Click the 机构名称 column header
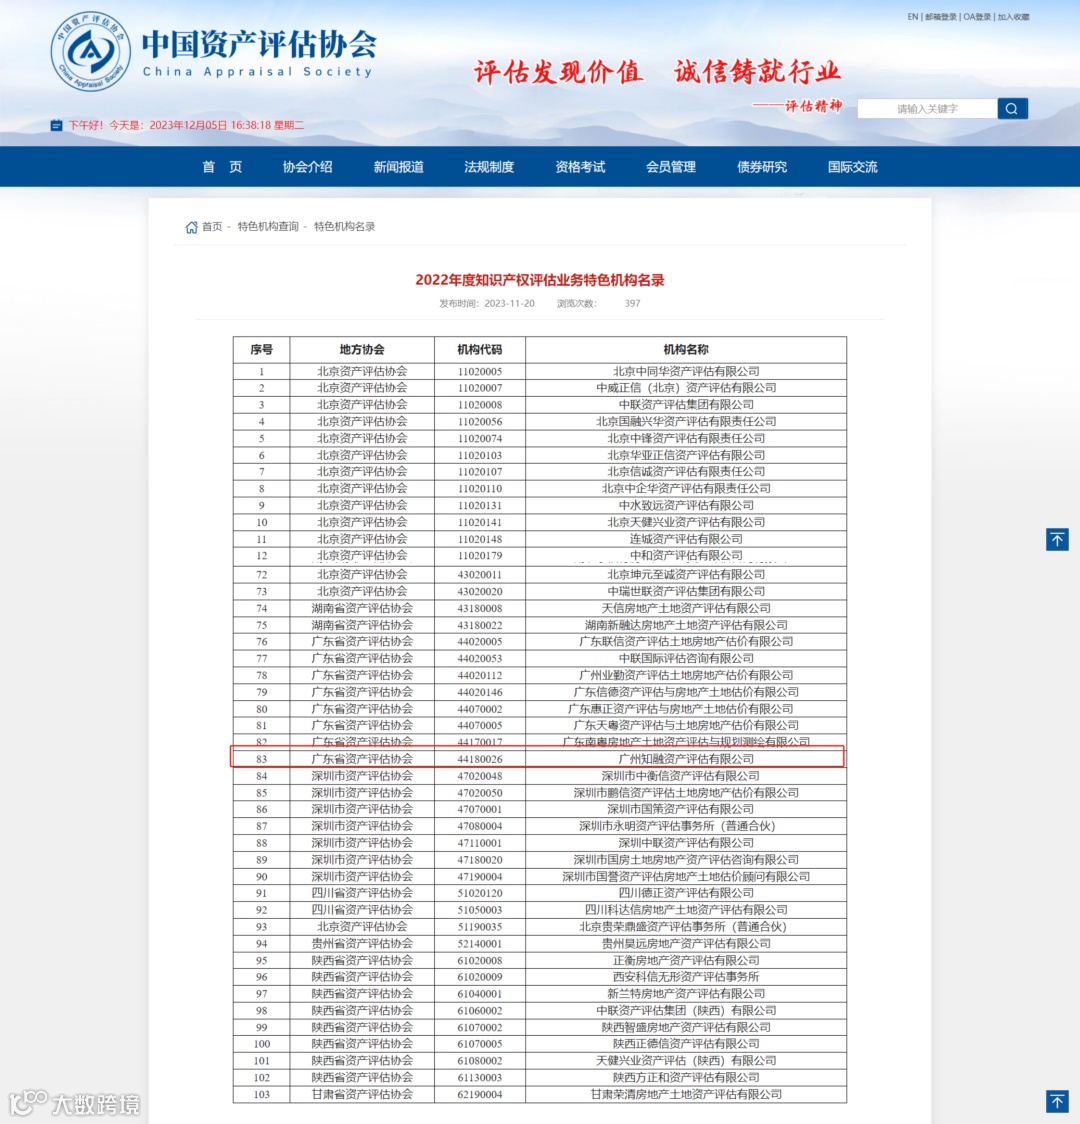Viewport: 1080px width, 1124px height. click(686, 350)
